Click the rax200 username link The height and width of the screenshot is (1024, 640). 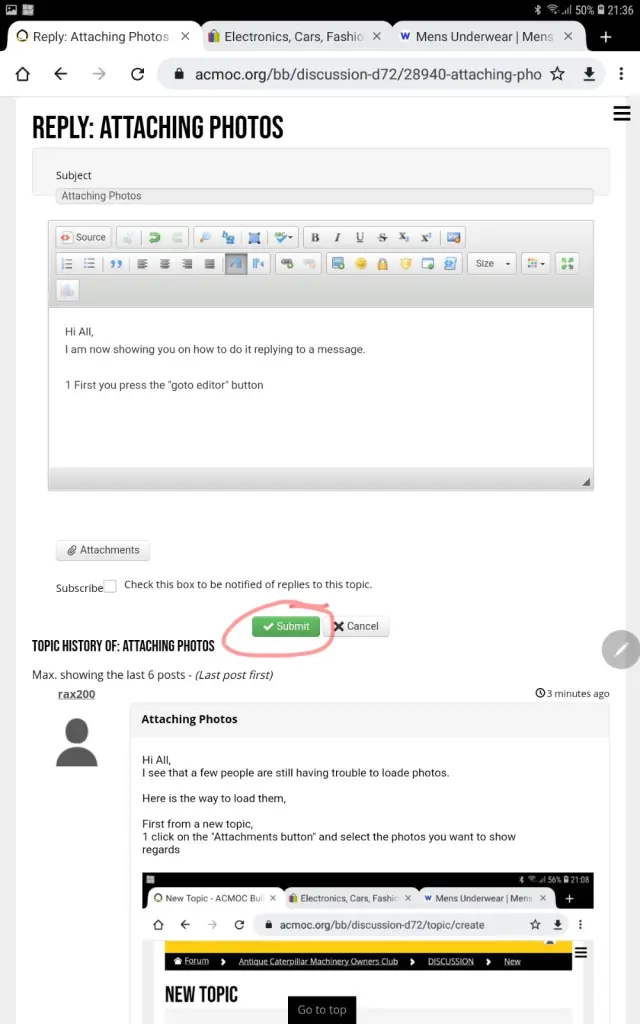[77, 694]
